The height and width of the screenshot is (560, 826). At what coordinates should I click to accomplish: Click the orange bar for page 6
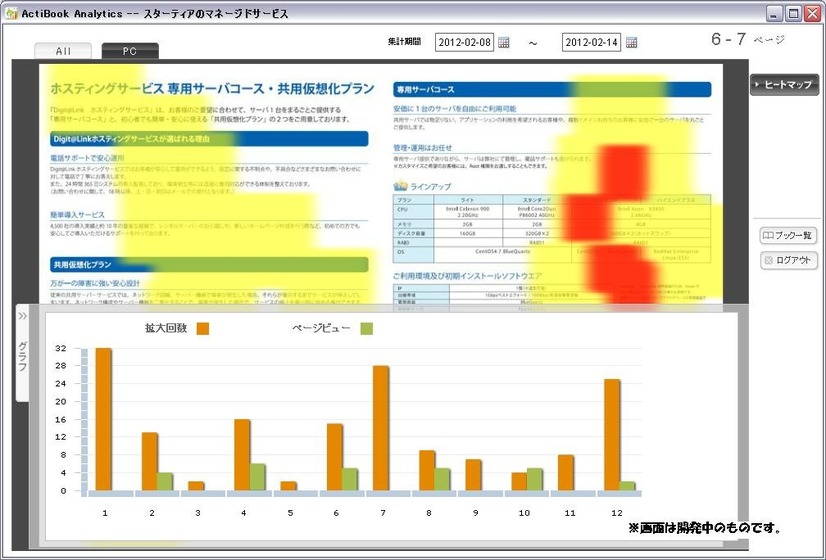(335, 457)
